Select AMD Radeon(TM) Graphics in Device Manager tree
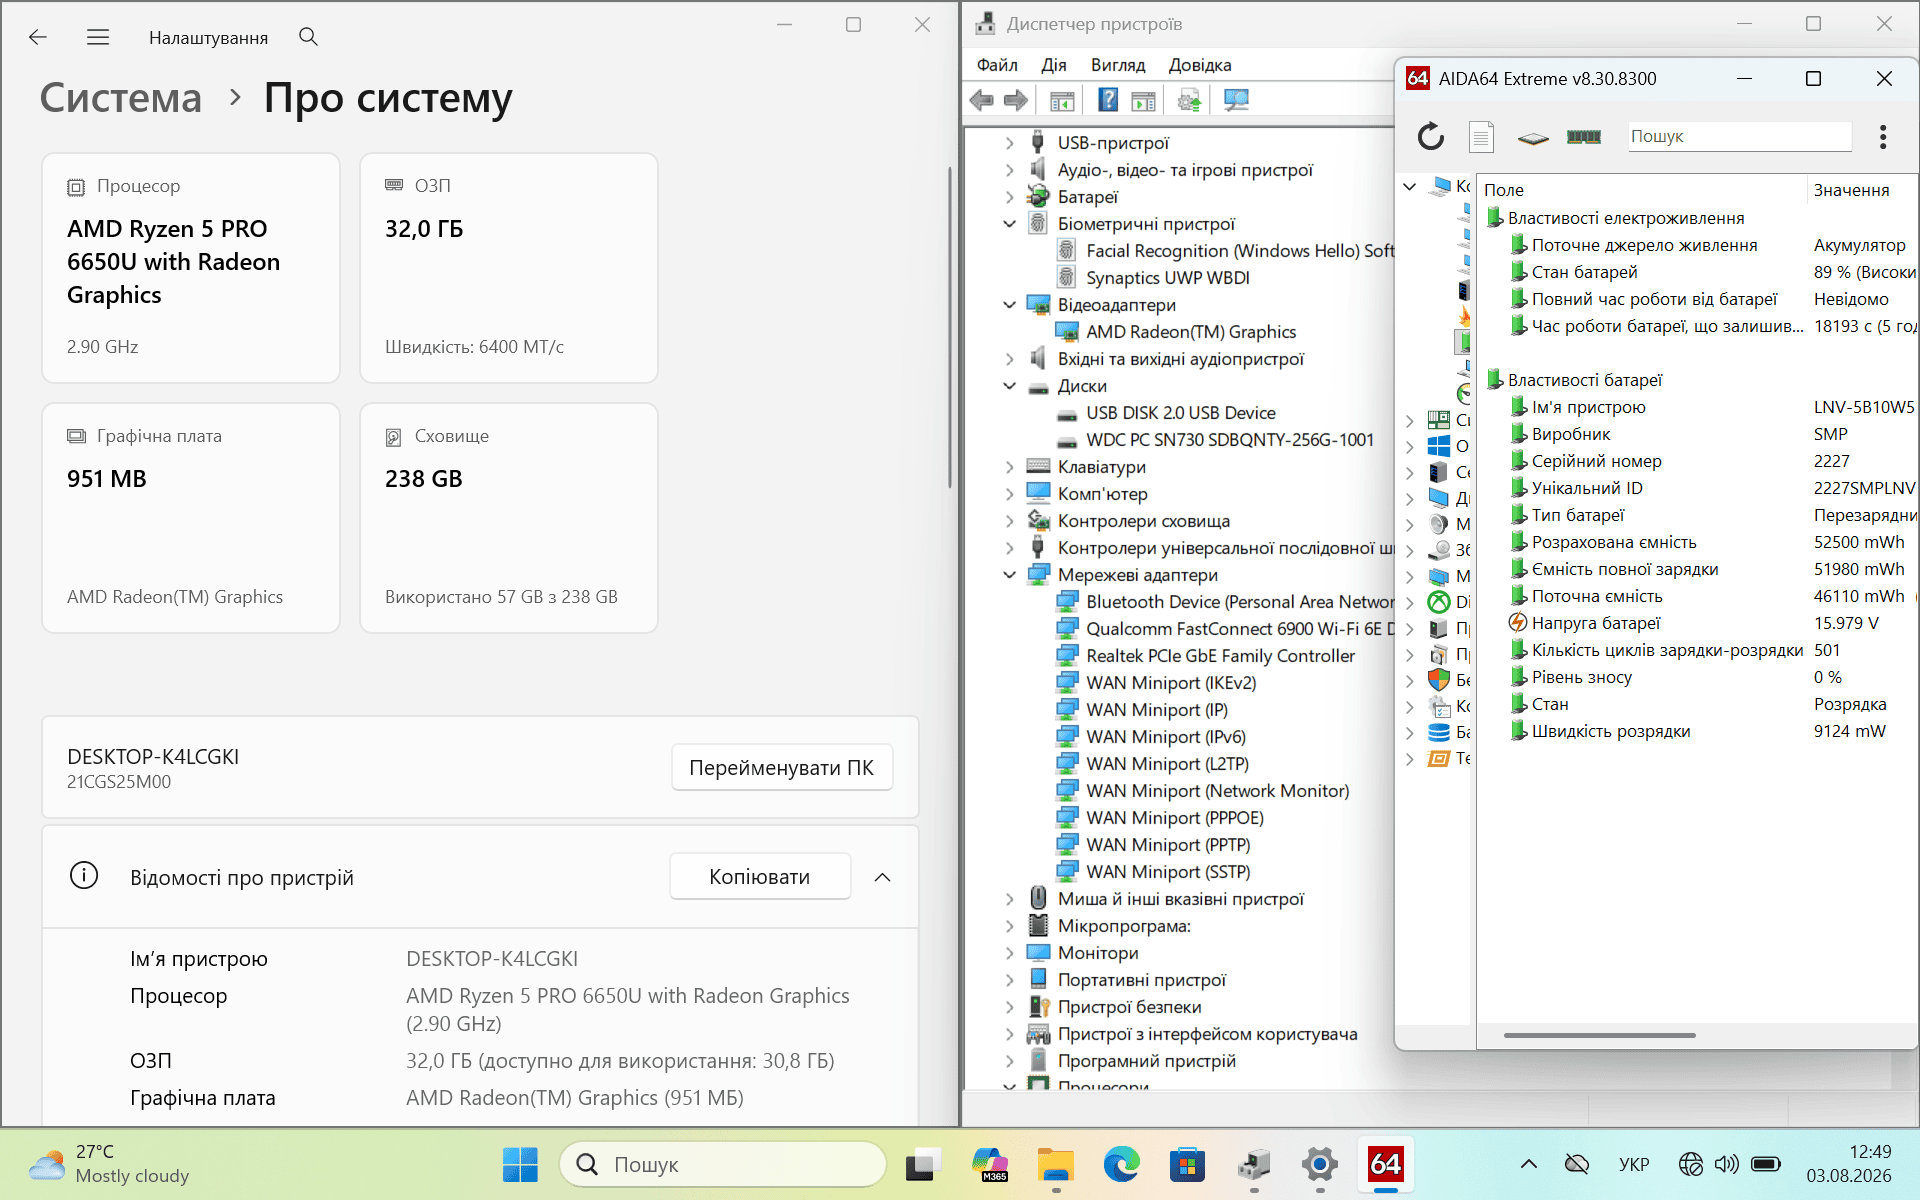 (x=1191, y=332)
